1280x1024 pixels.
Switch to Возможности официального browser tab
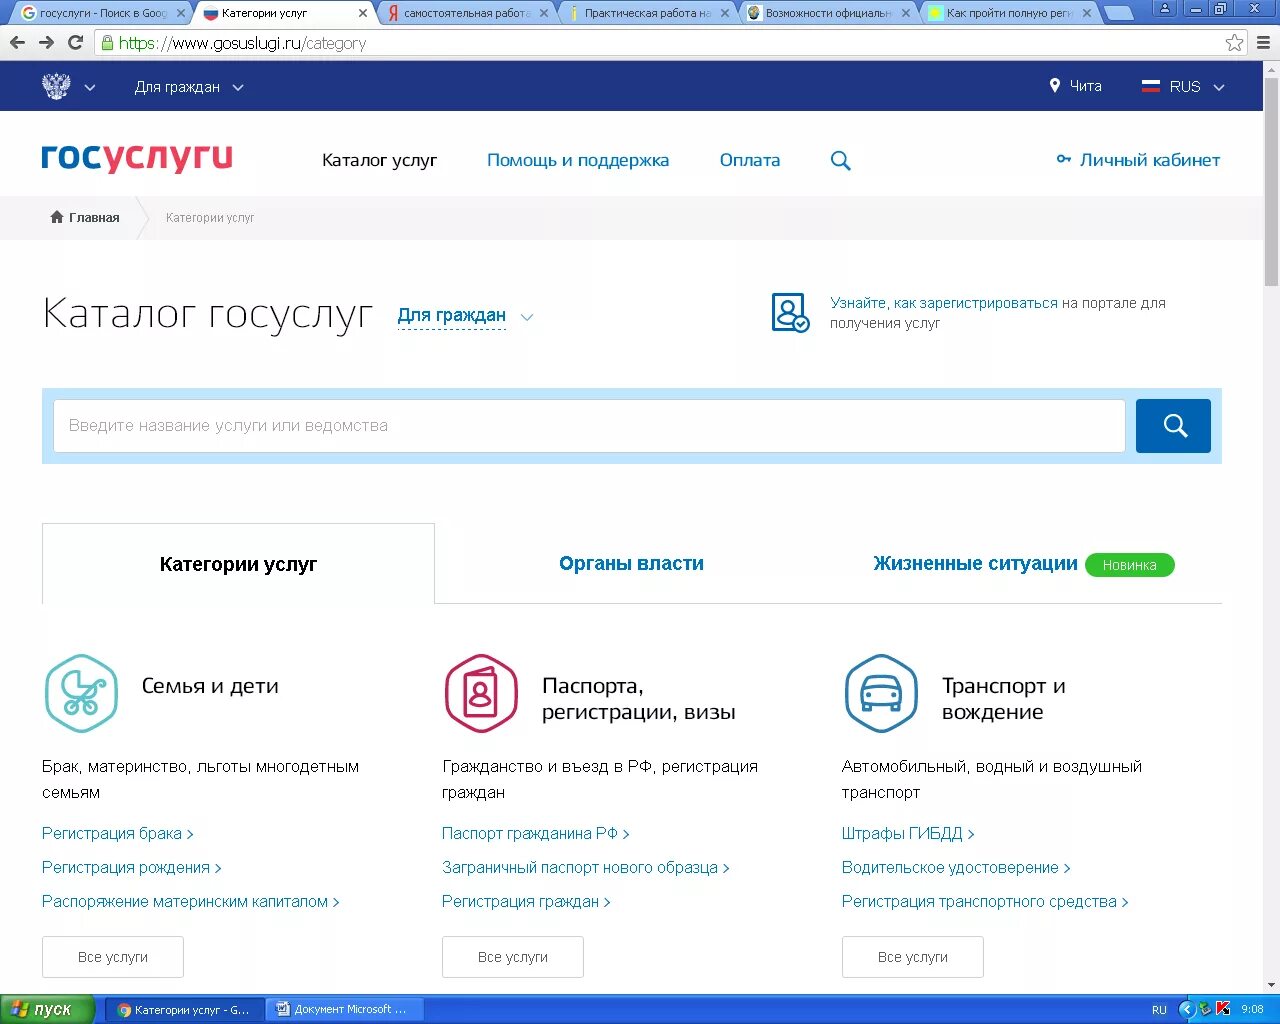pos(828,13)
